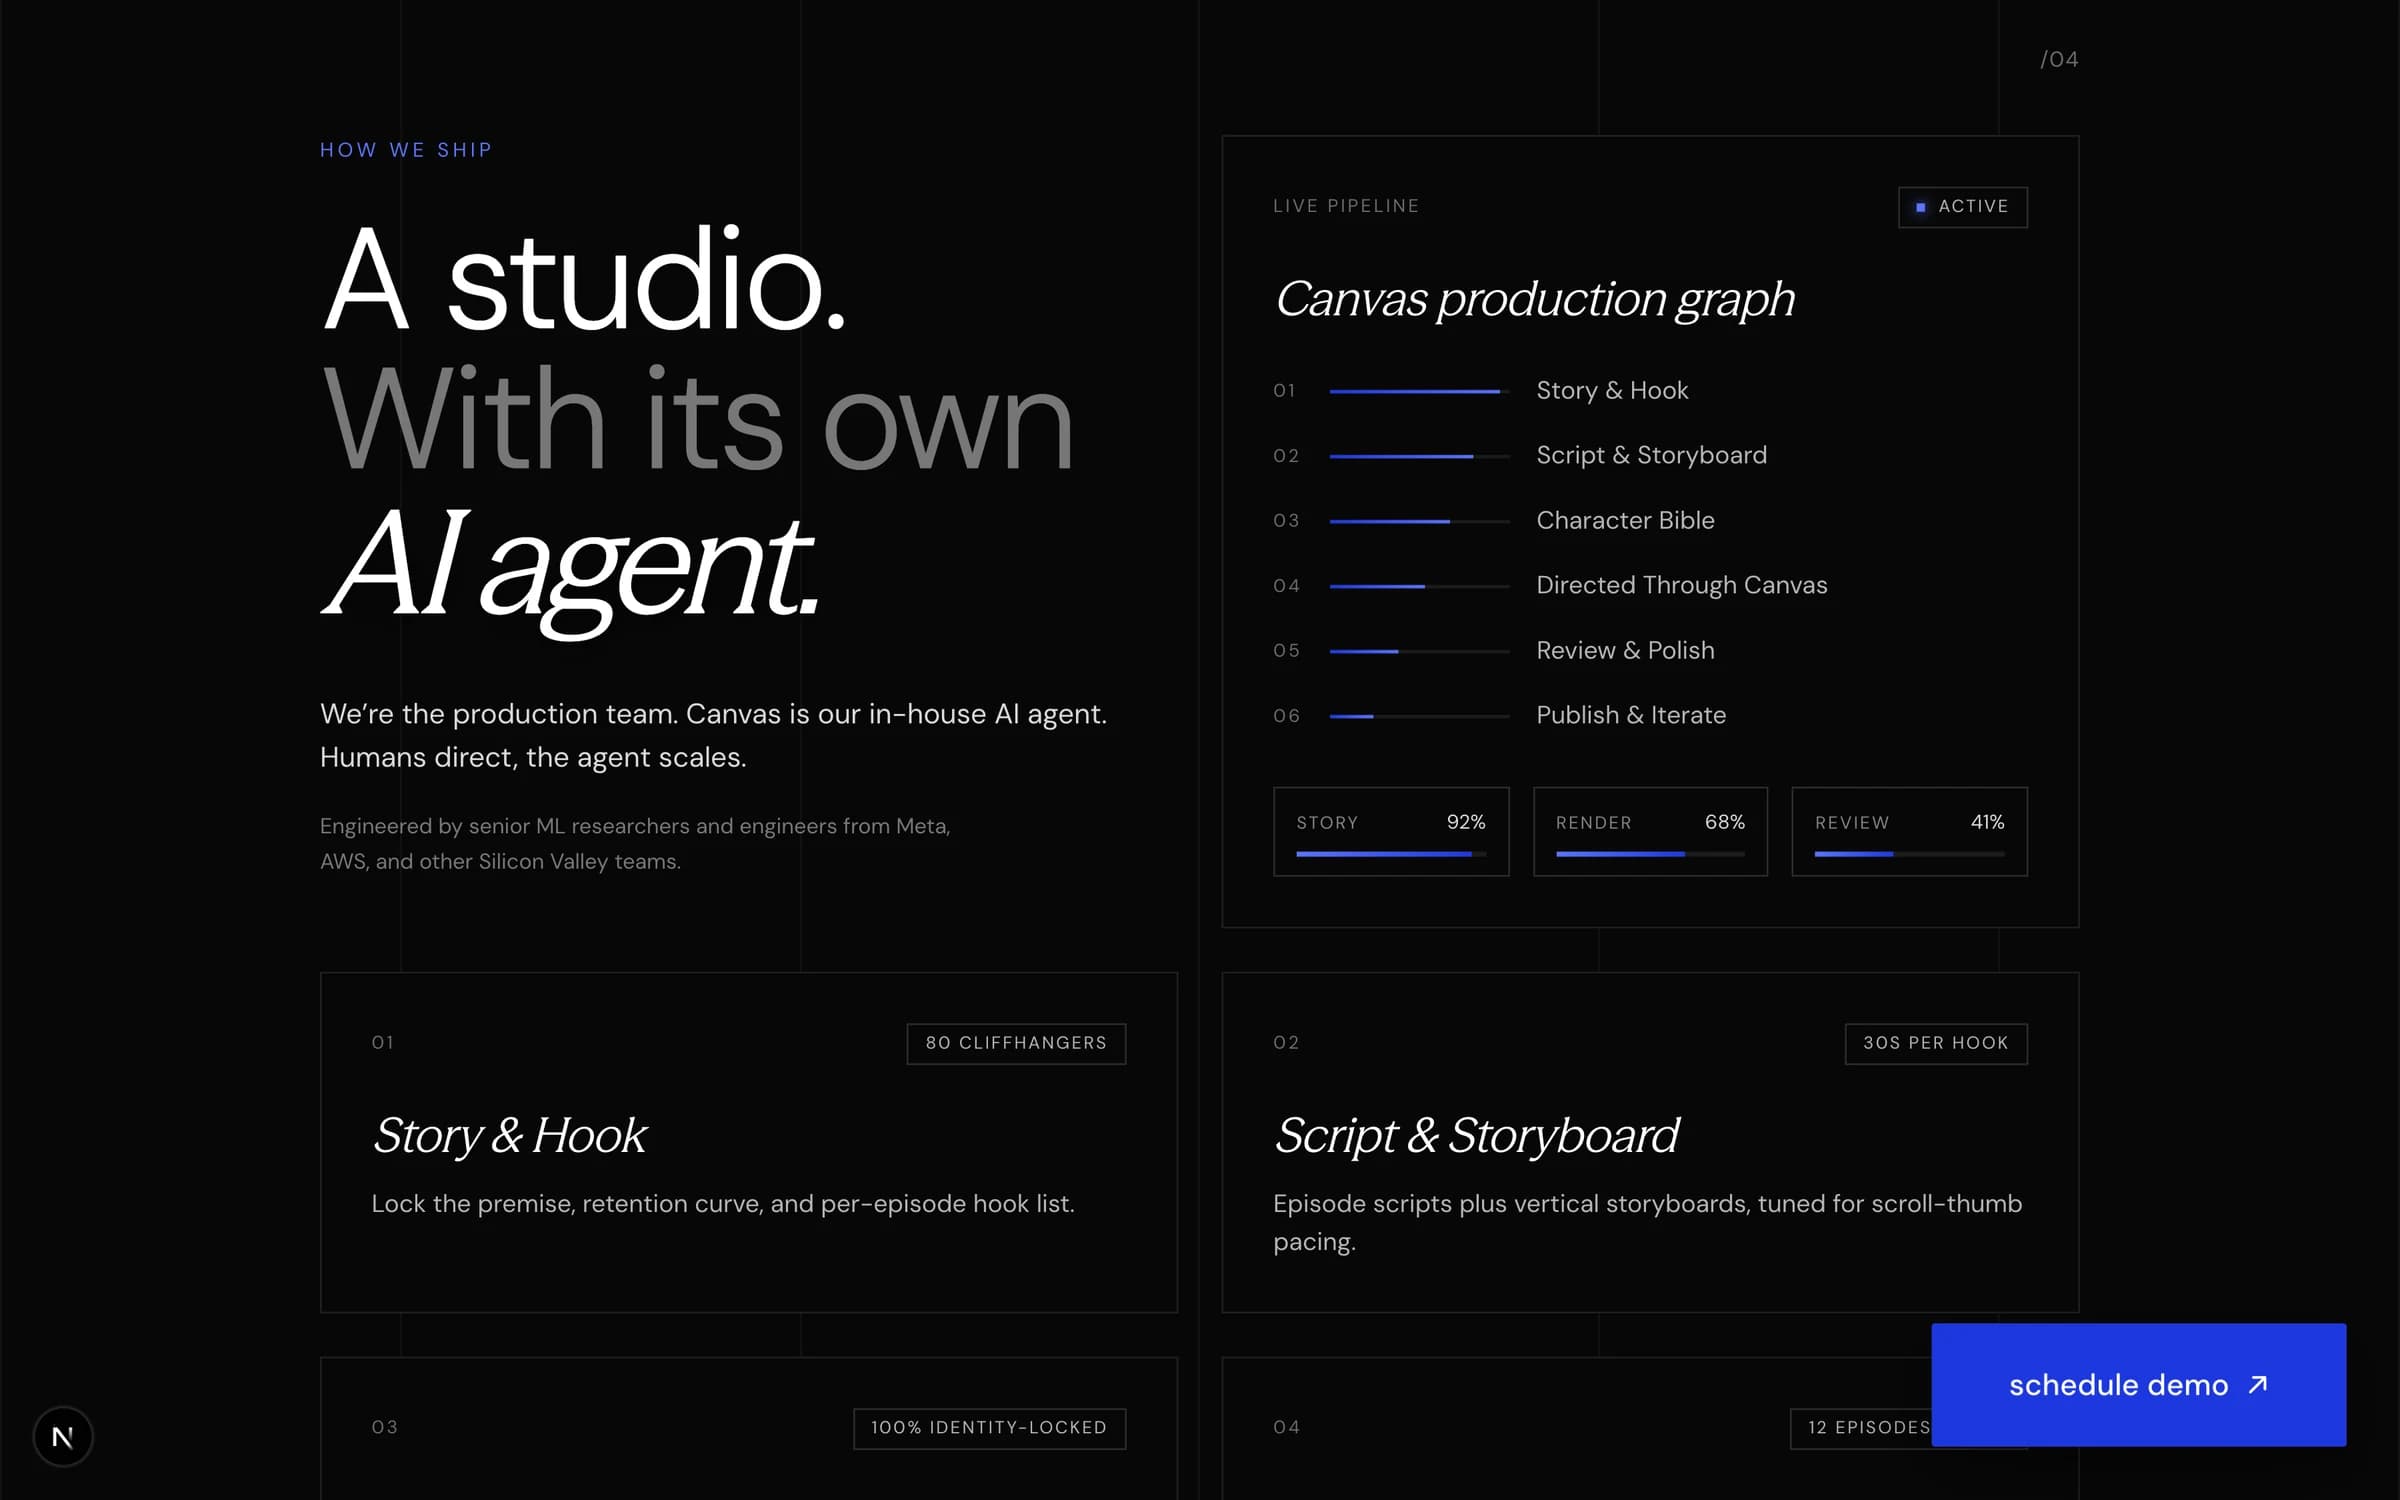This screenshot has height=1500, width=2400.
Task: Click the Script & Storyboard card heading
Action: (1476, 1136)
